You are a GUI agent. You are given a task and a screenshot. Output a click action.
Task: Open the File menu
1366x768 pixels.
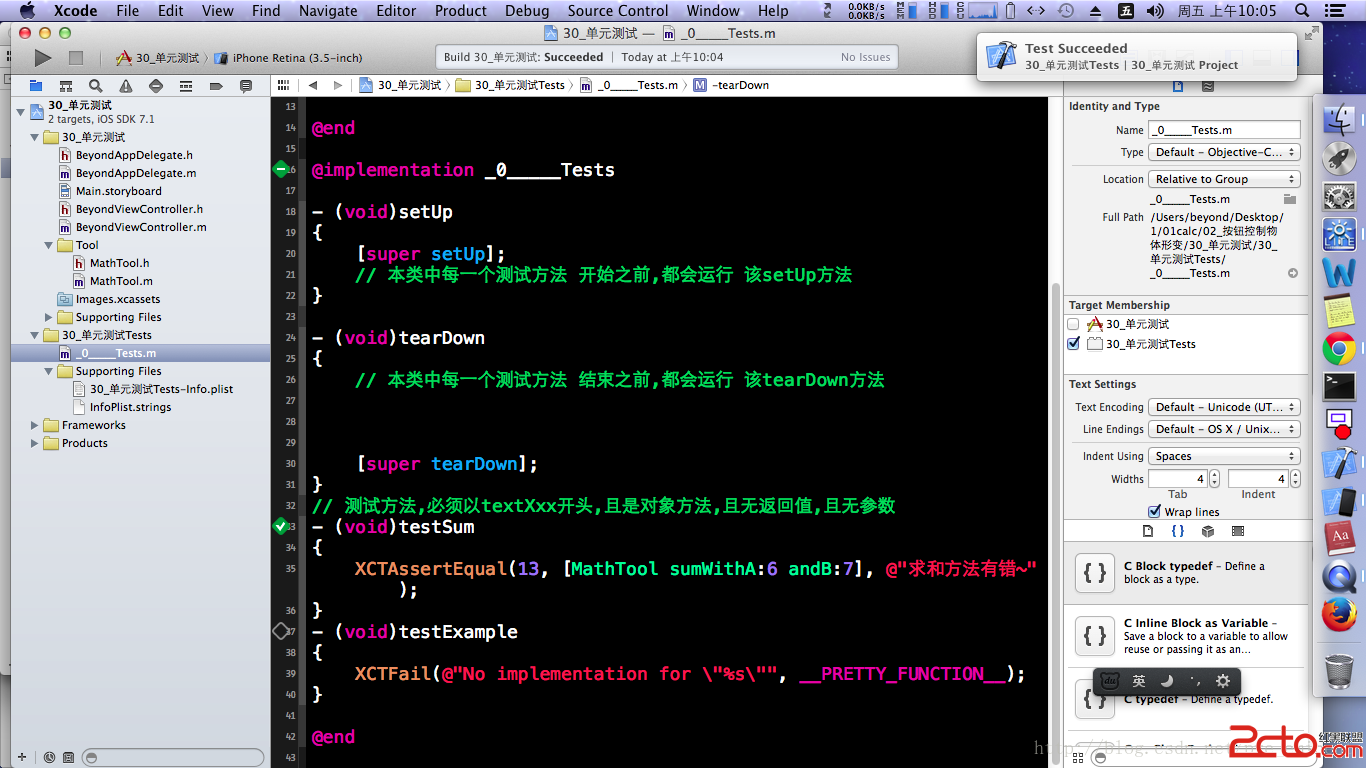pyautogui.click(x=127, y=10)
